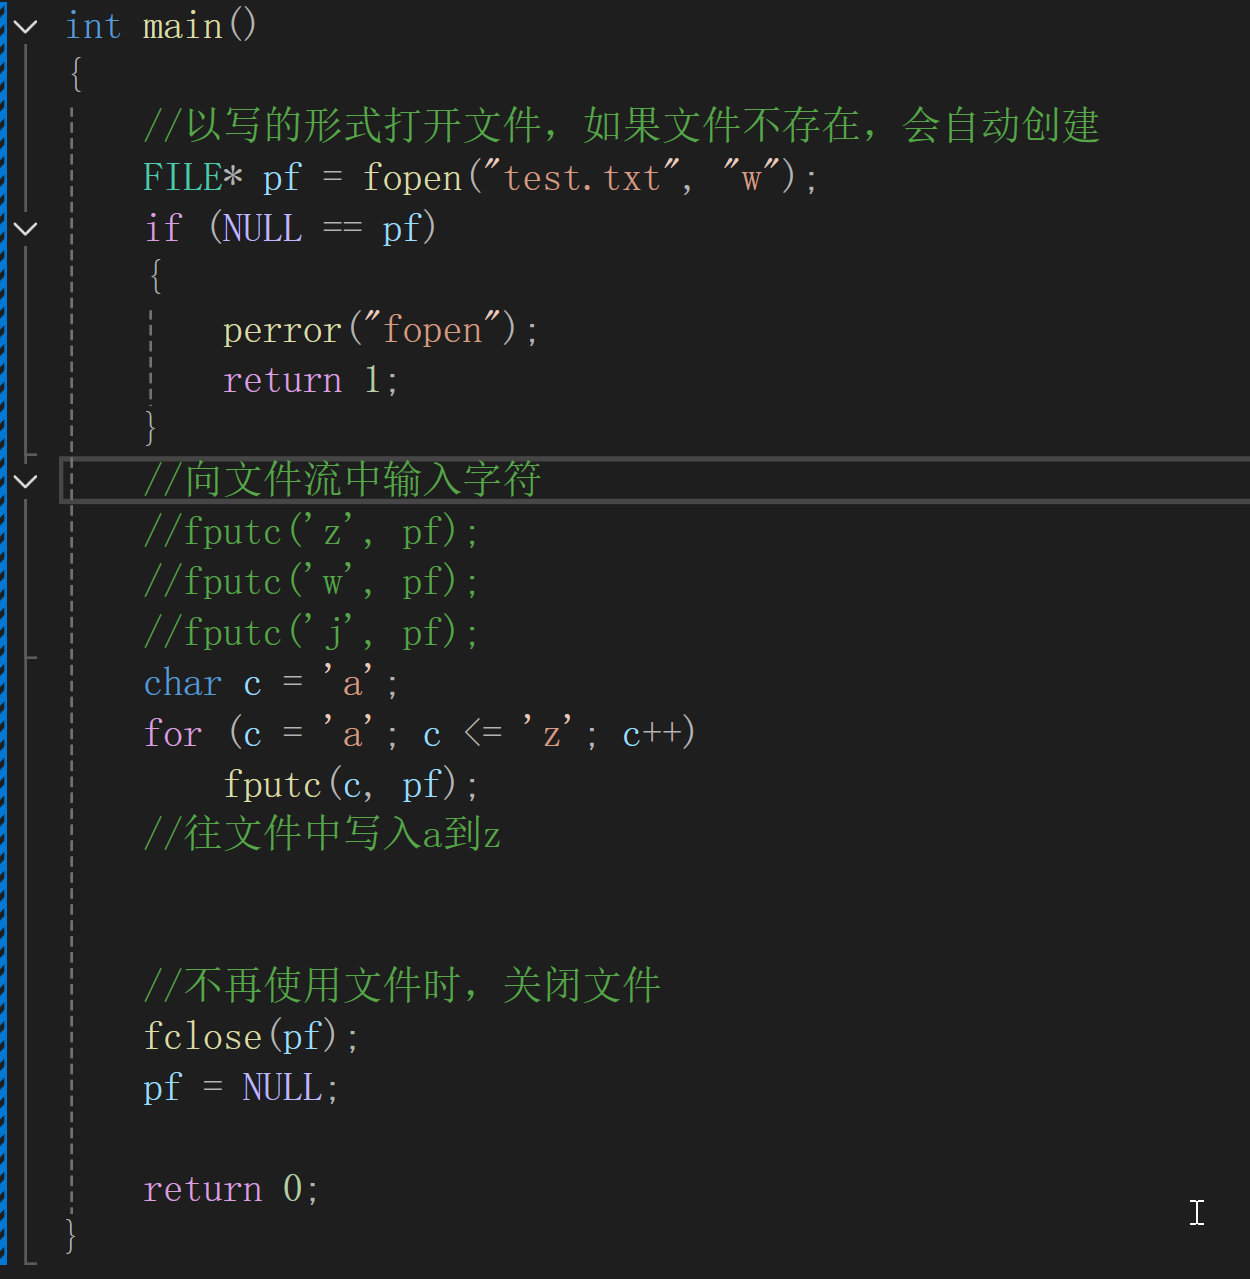Collapse the commented fputc lines region
Screen dimensions: 1250x1279
coord(26,482)
